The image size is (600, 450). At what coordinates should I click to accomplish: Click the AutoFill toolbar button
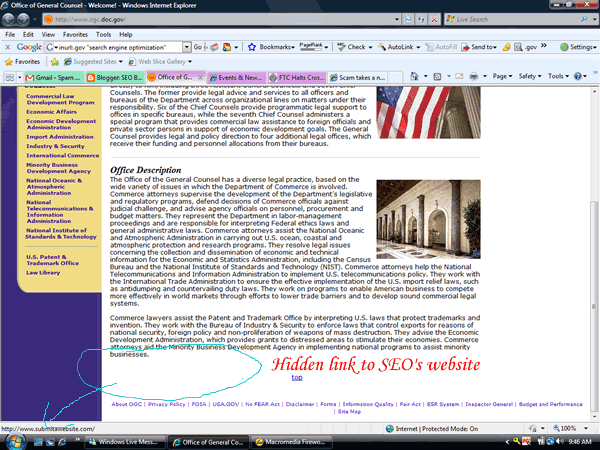click(441, 47)
